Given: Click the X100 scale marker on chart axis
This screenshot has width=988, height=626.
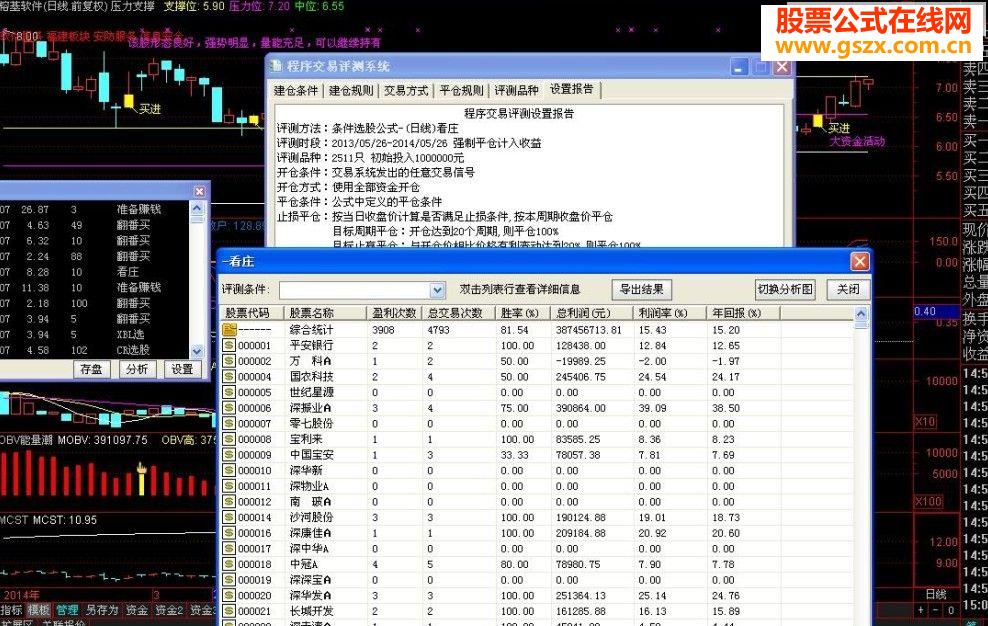Looking at the screenshot, I should [x=928, y=502].
